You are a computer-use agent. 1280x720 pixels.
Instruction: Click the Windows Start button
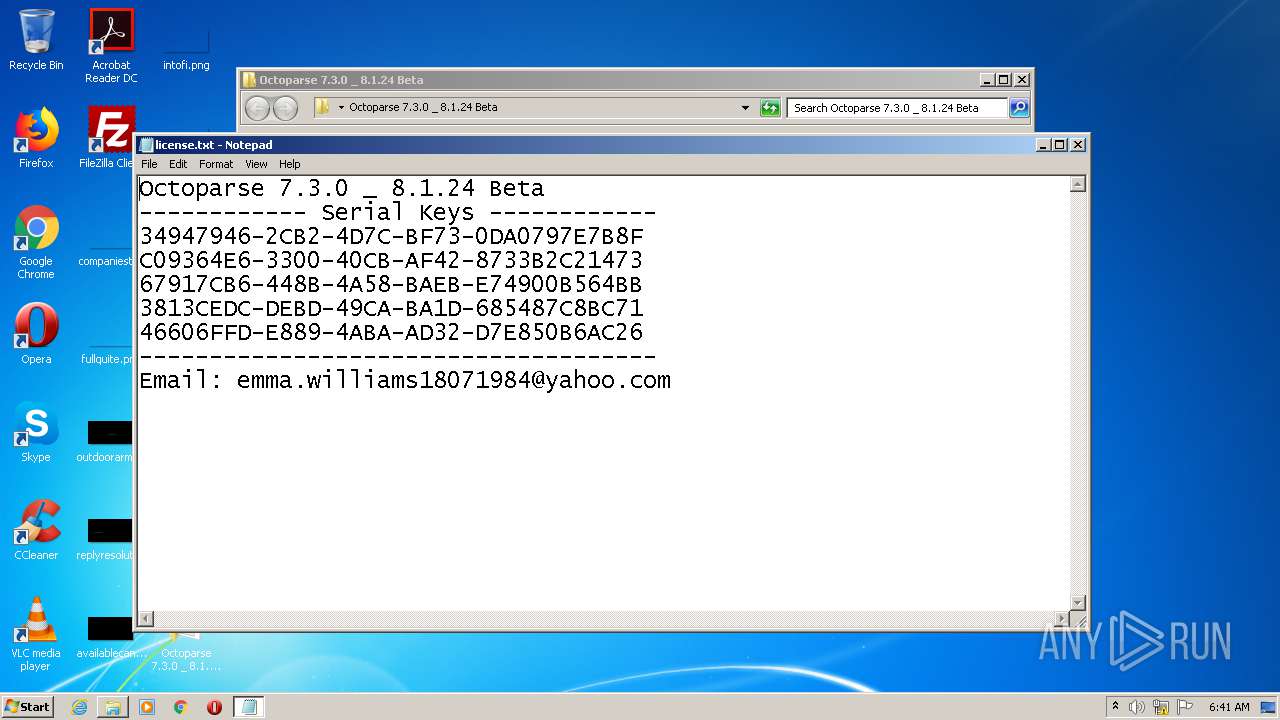pyautogui.click(x=27, y=707)
